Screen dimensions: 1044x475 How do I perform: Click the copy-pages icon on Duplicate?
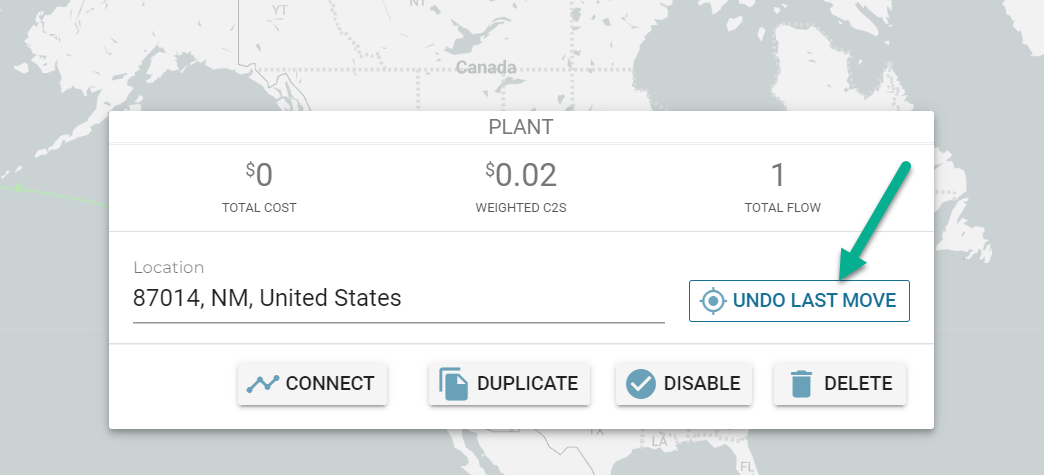453,384
